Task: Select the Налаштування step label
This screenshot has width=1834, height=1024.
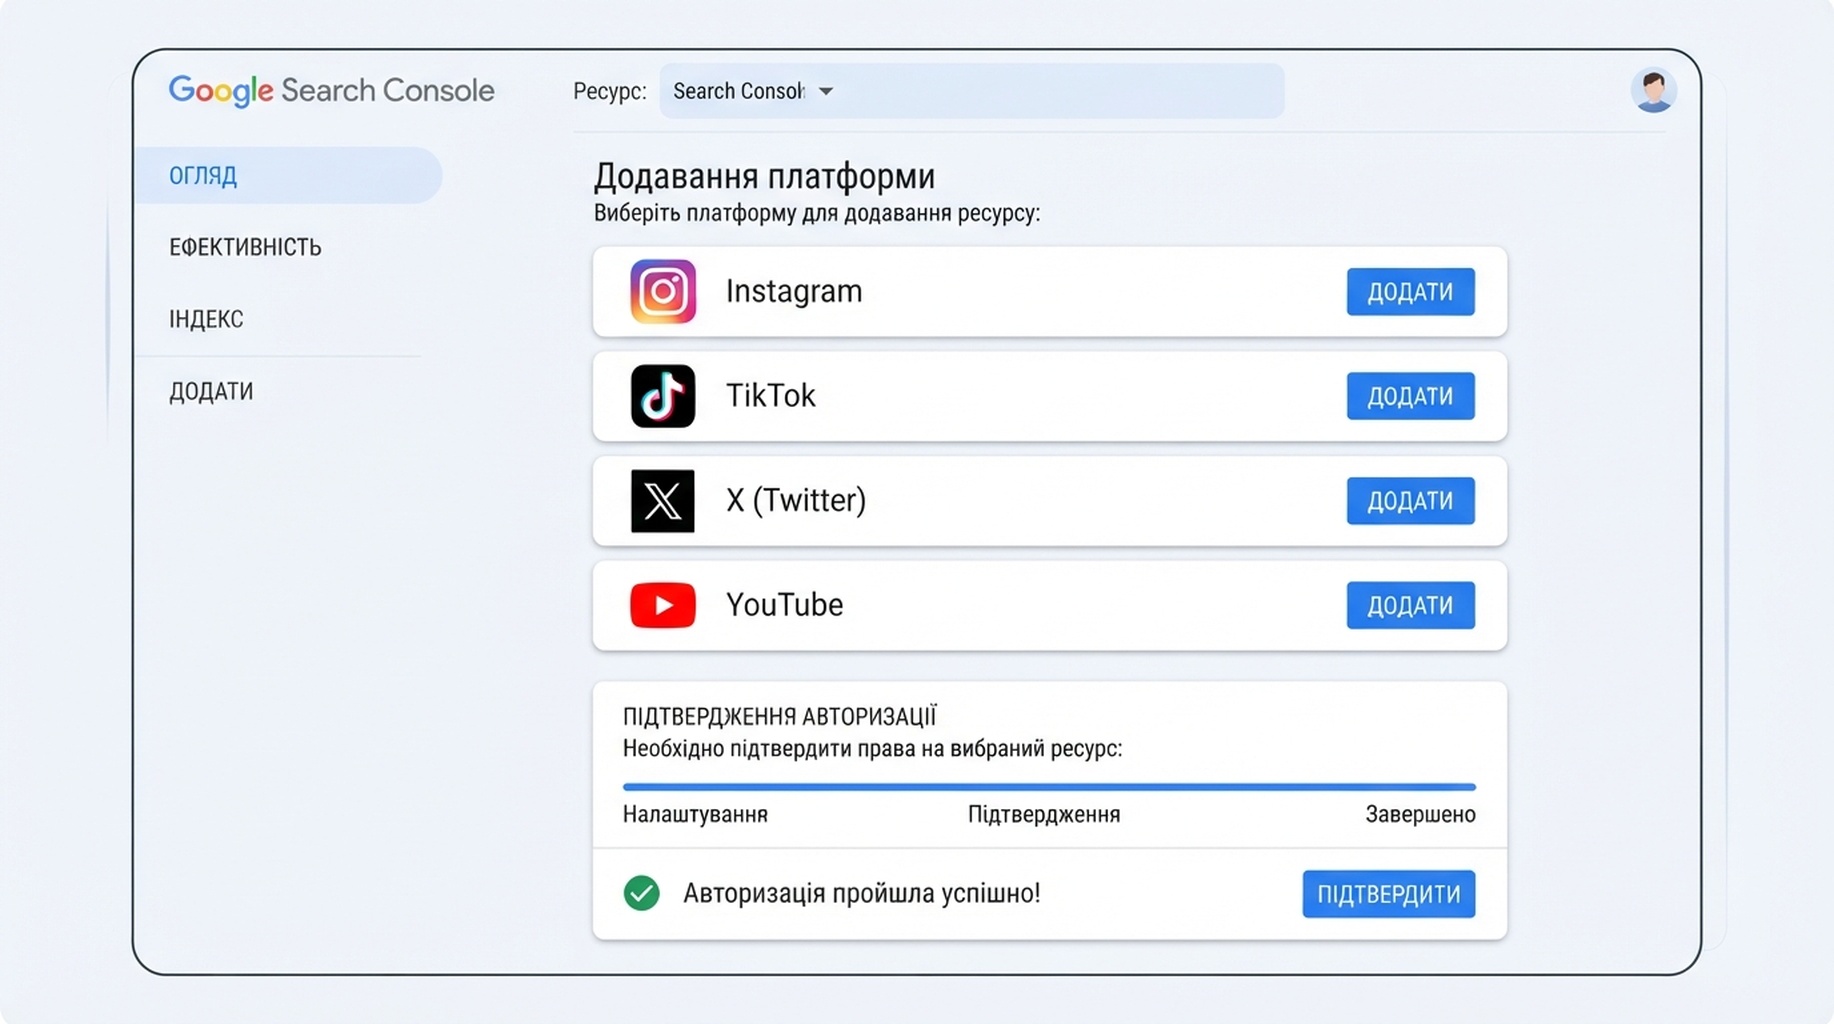Action: pos(695,815)
